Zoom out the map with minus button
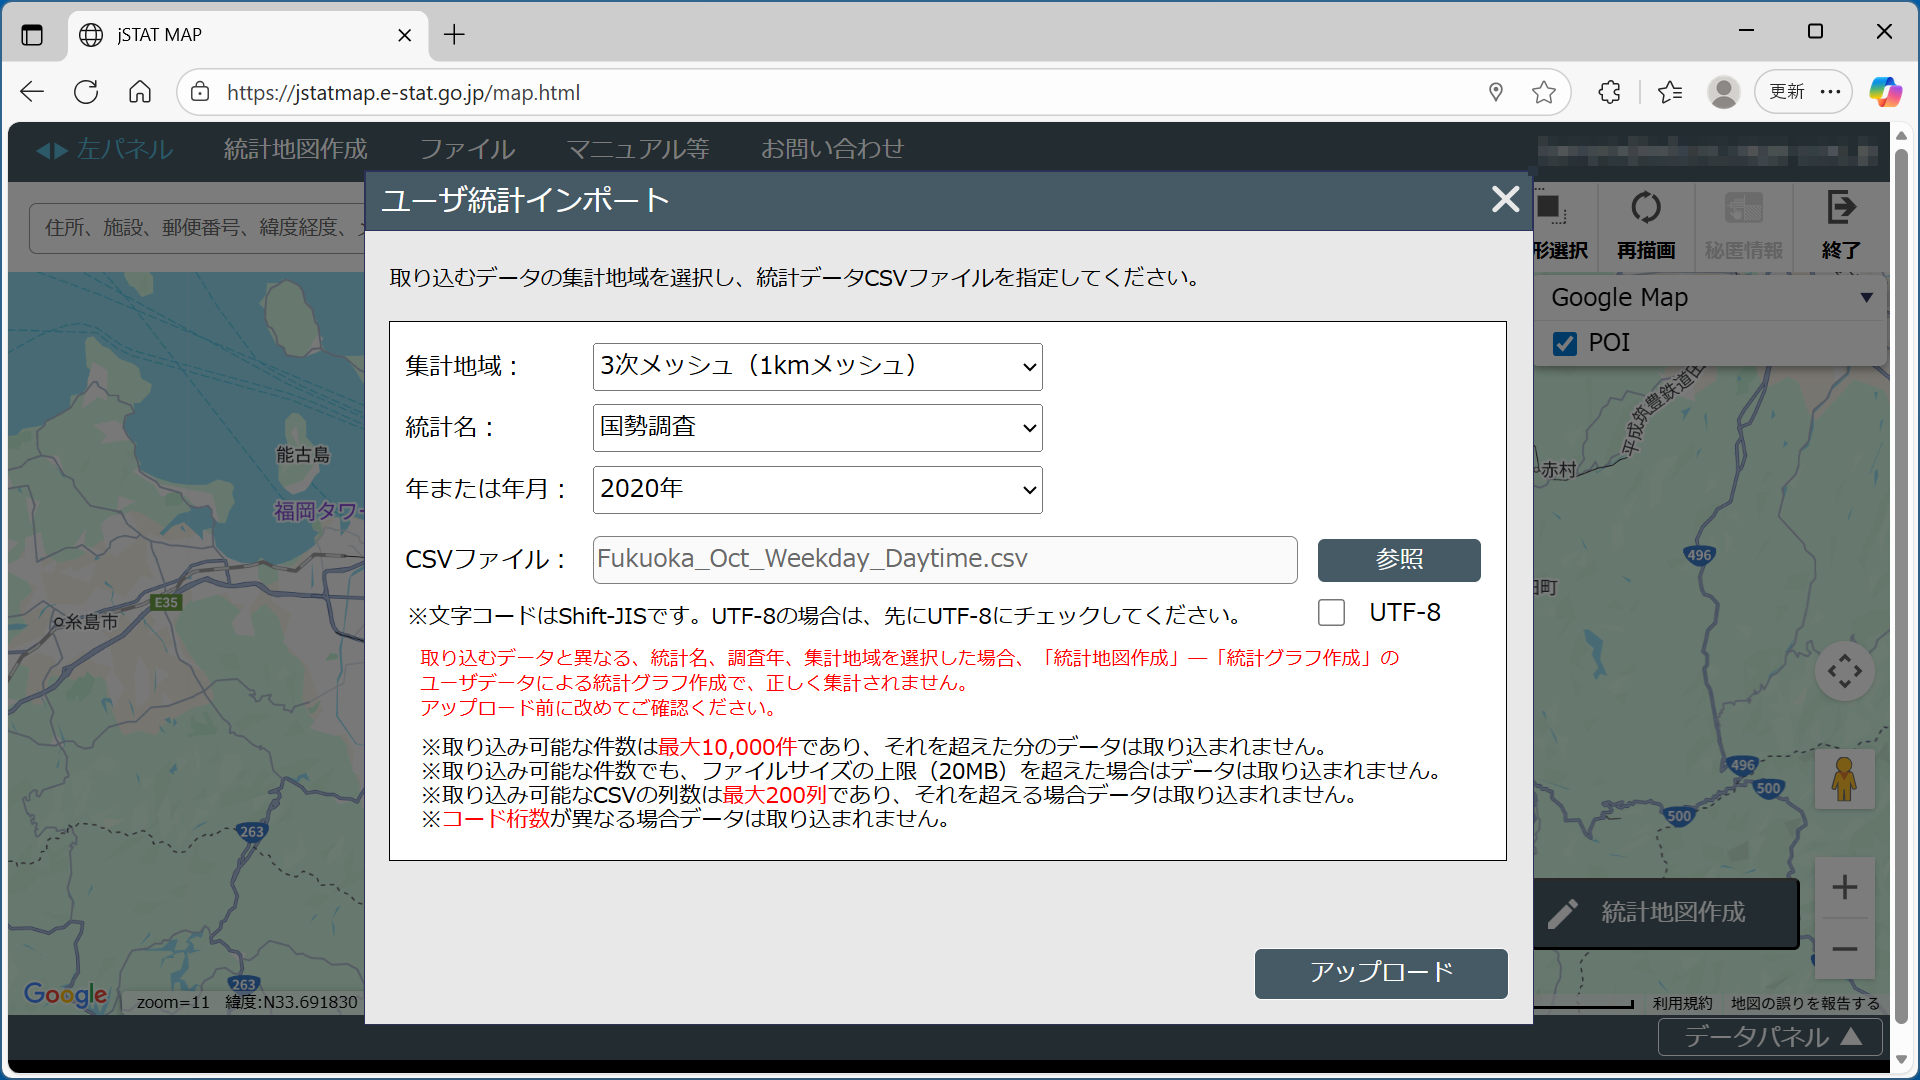Screen dimensions: 1920x1080 (x=1844, y=949)
